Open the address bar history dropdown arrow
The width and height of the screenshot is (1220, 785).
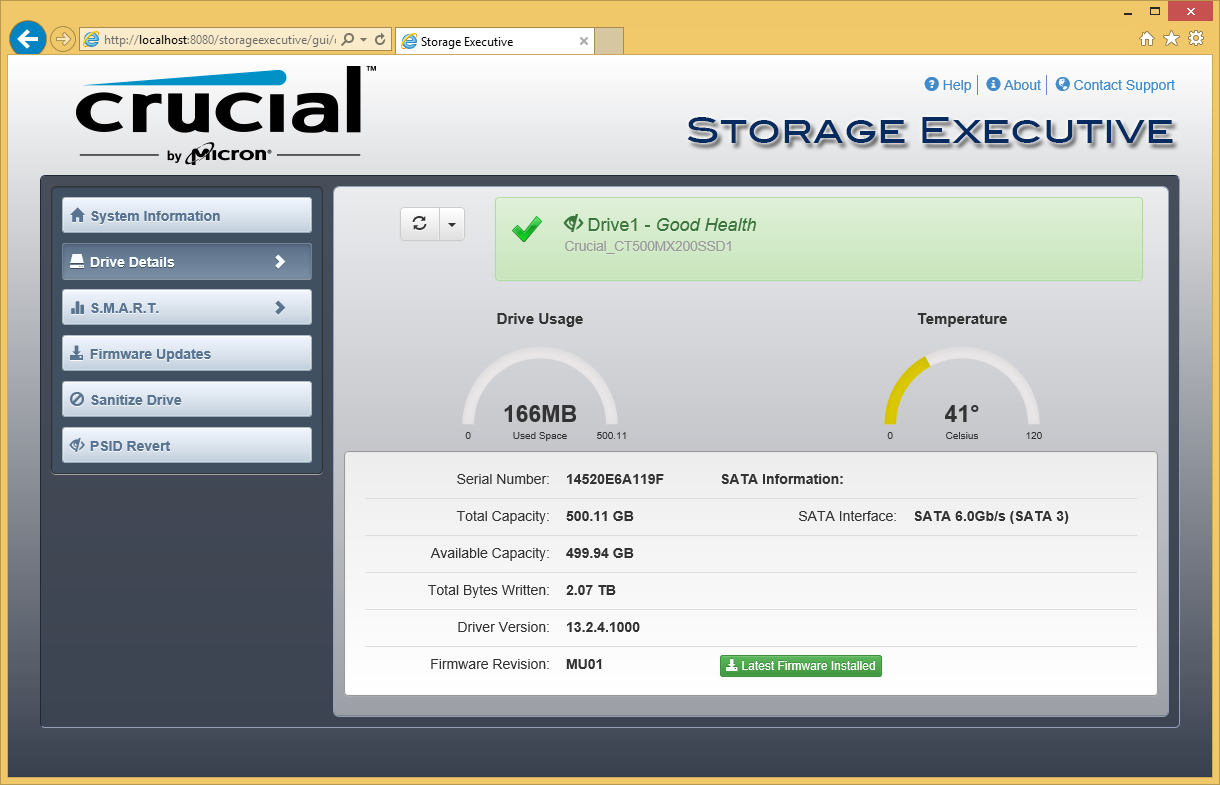point(364,40)
